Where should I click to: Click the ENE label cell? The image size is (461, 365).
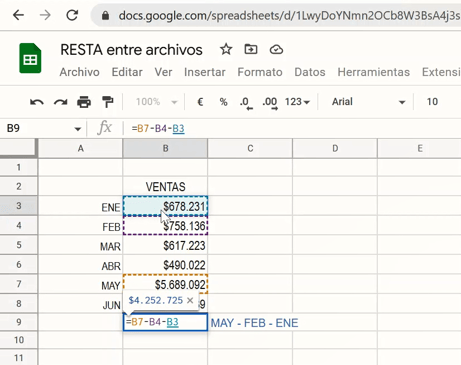click(x=80, y=207)
